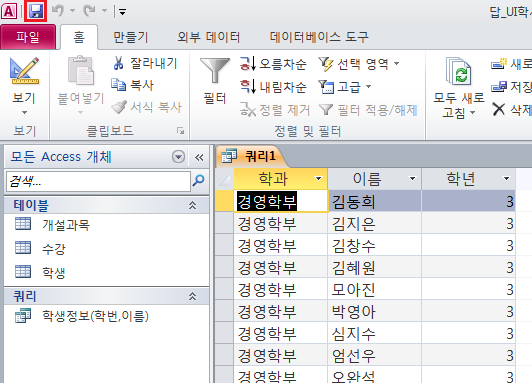Click the save record icon in records group
532x383 pixels.
pos(499,87)
